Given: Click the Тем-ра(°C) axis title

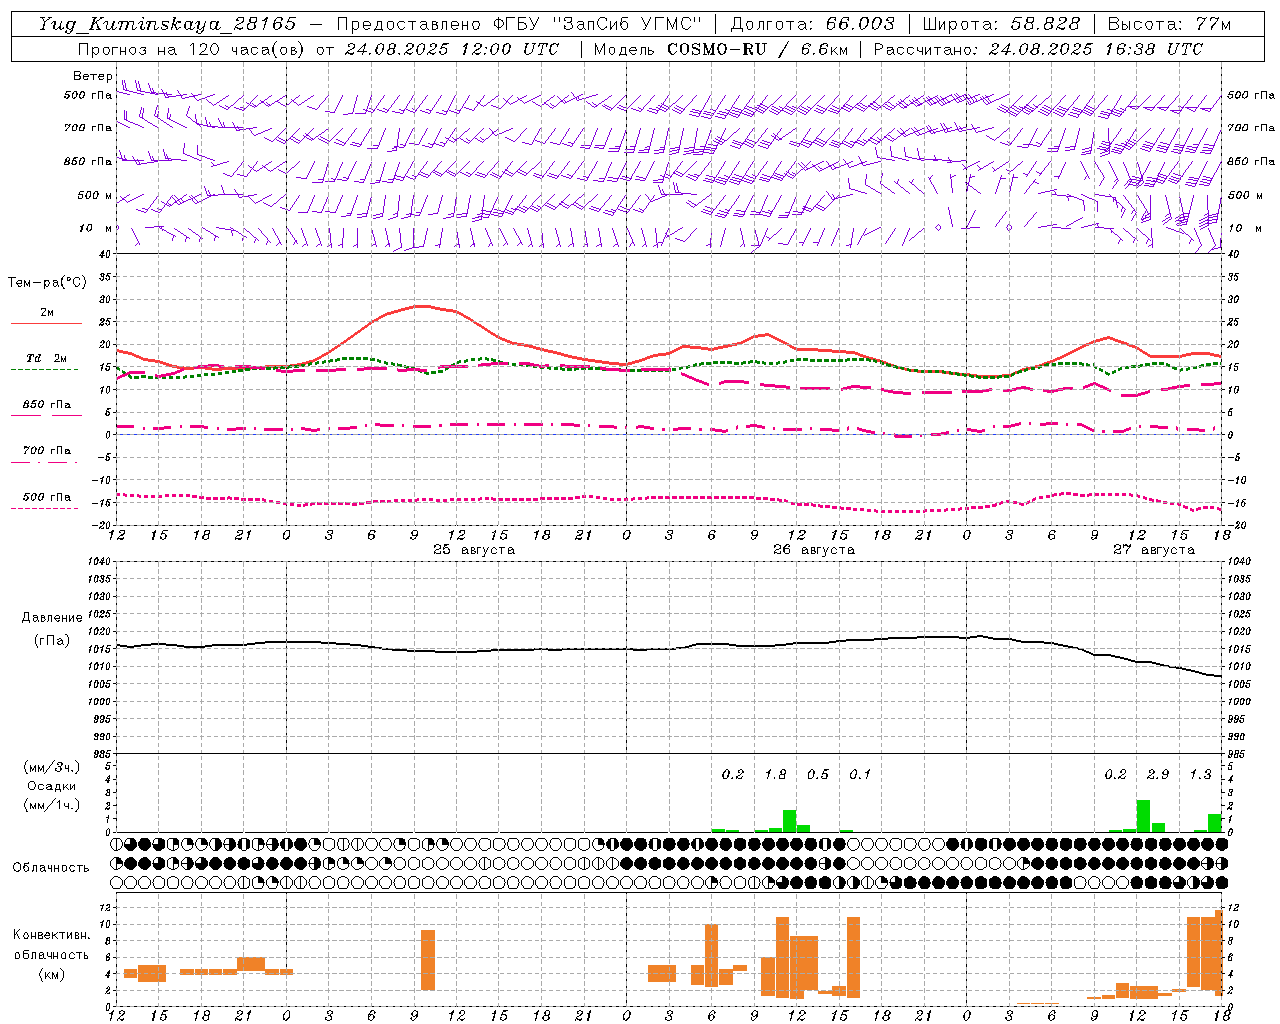Looking at the screenshot, I should click(x=47, y=283).
